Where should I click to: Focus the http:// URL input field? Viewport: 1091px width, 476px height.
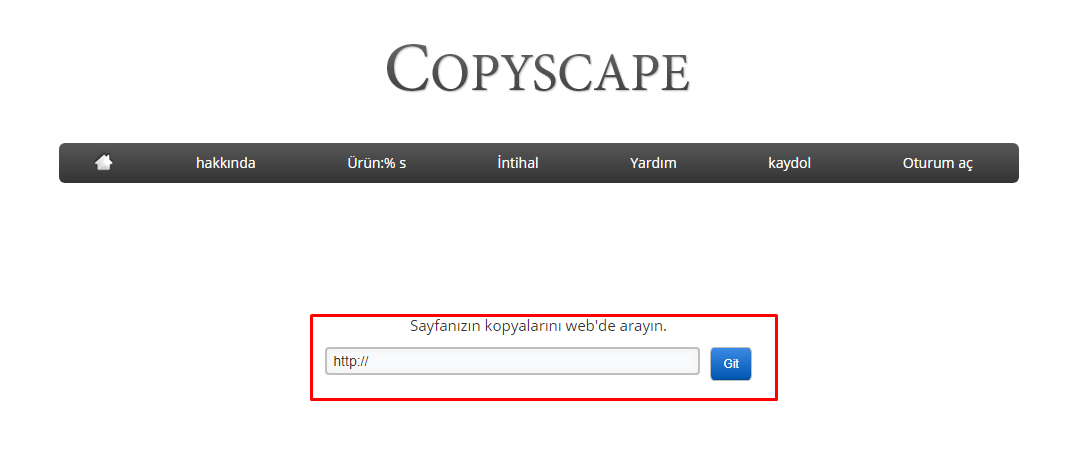click(512, 361)
